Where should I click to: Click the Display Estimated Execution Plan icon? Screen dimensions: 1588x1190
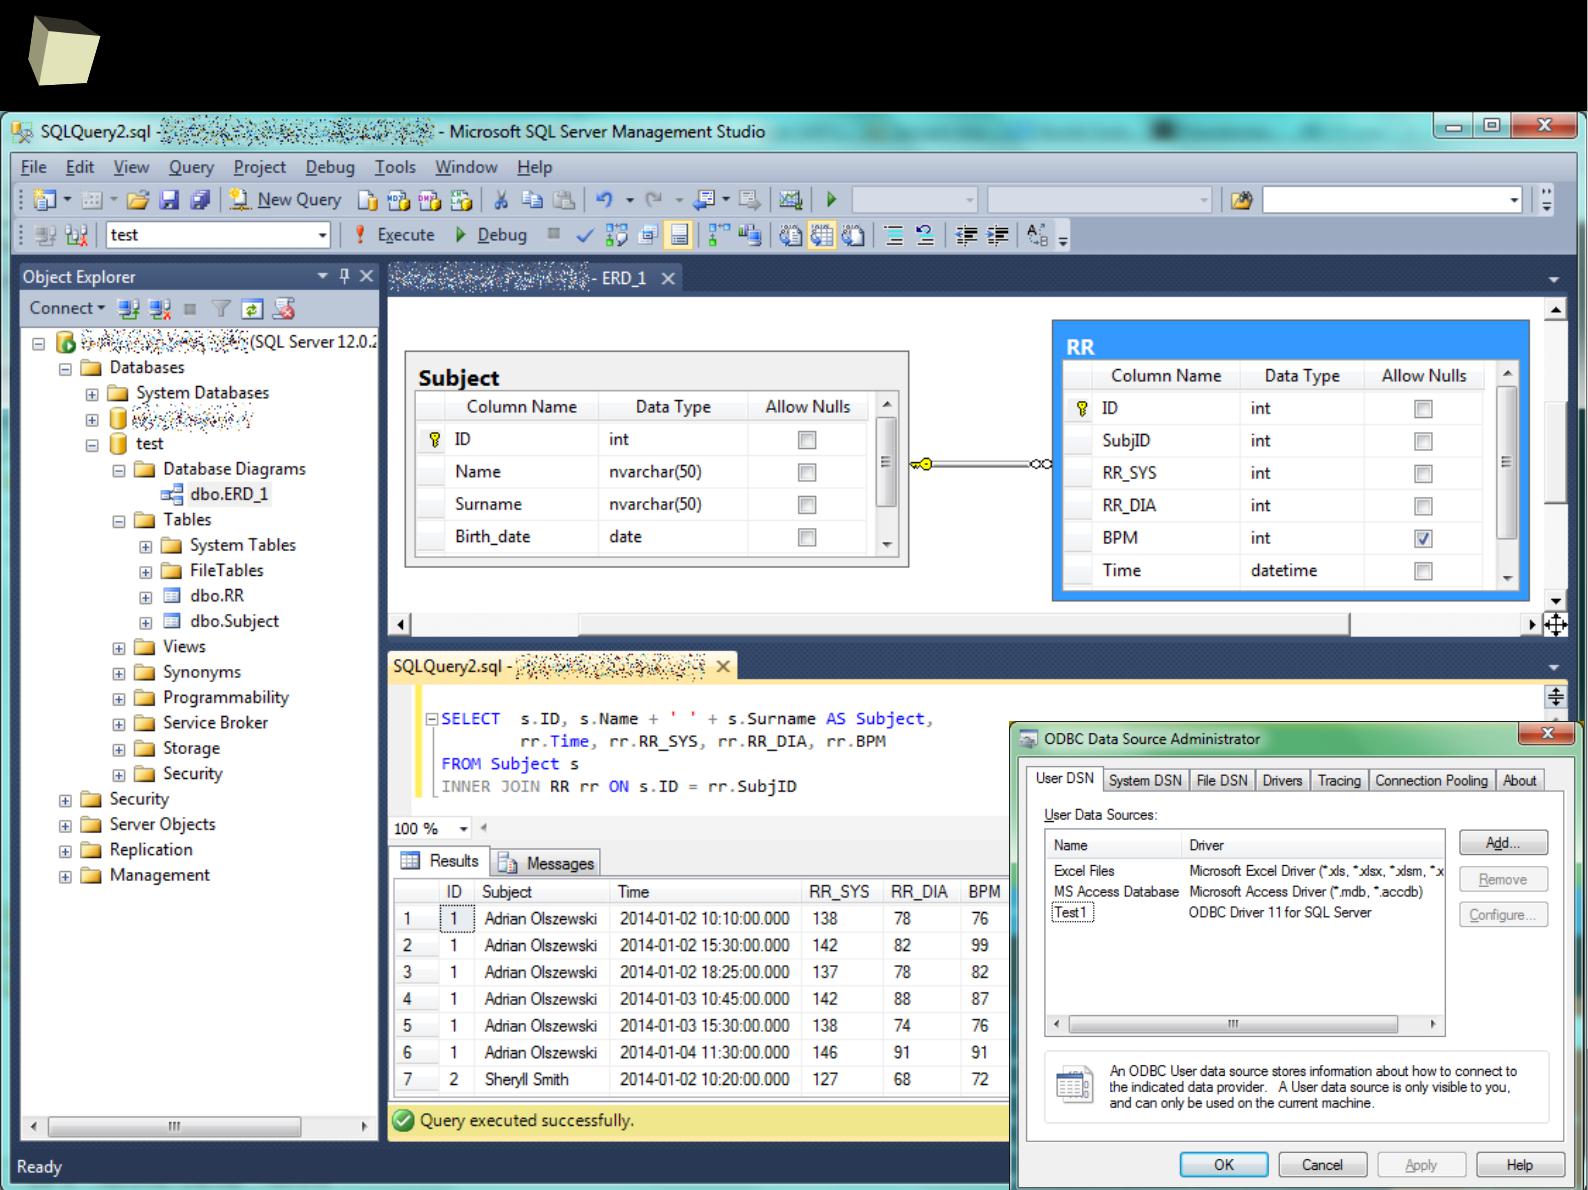tap(616, 236)
